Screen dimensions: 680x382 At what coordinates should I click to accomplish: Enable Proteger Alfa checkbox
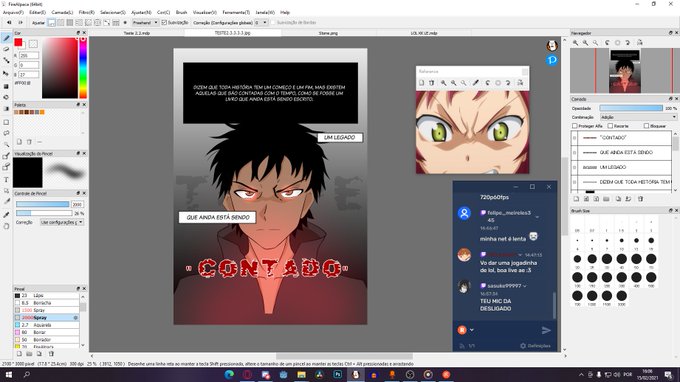pyautogui.click(x=575, y=126)
